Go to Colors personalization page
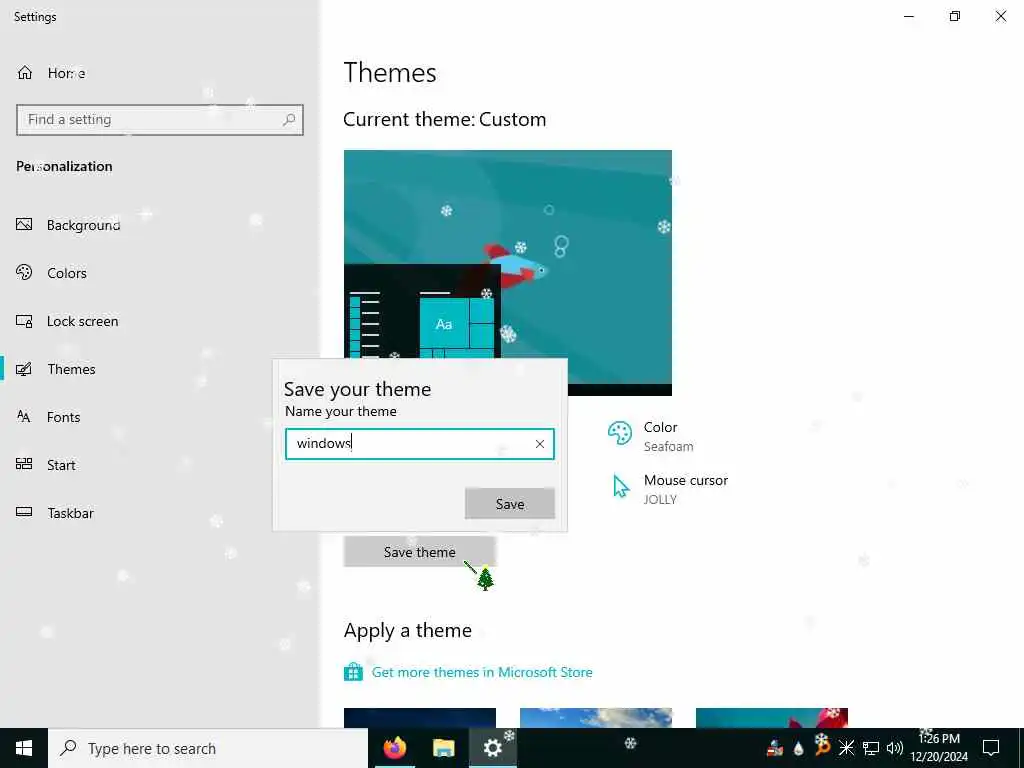The width and height of the screenshot is (1024, 768). coord(67,273)
